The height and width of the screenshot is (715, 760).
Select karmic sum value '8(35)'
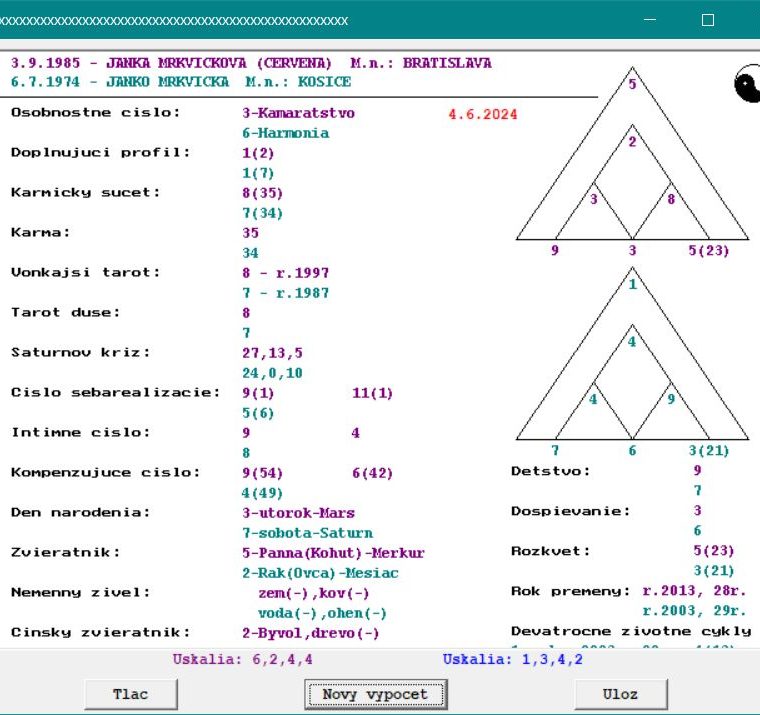[x=263, y=193]
